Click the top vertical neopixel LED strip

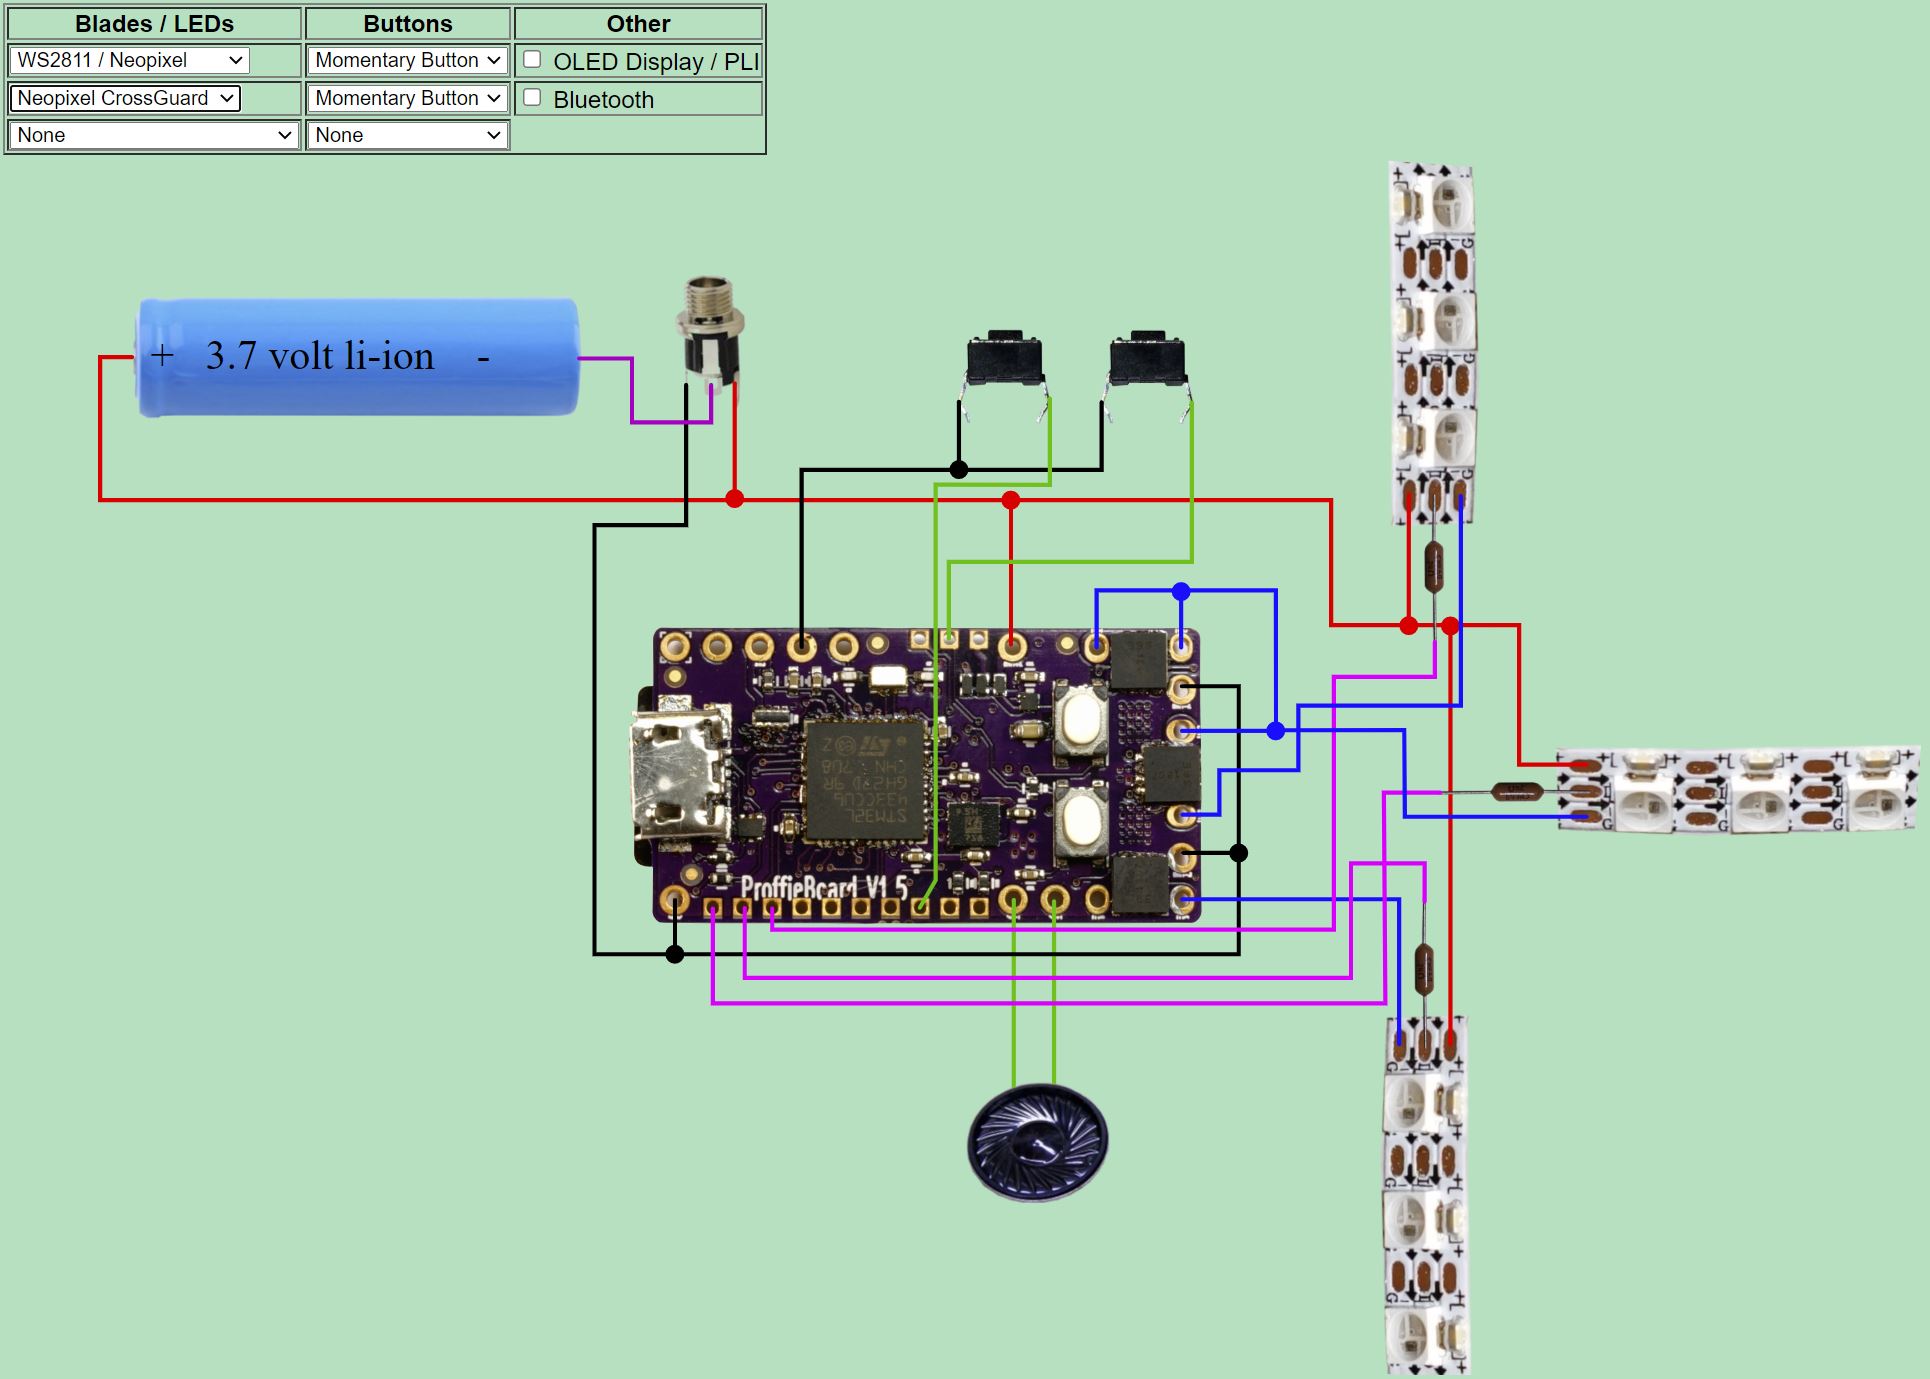(1432, 340)
